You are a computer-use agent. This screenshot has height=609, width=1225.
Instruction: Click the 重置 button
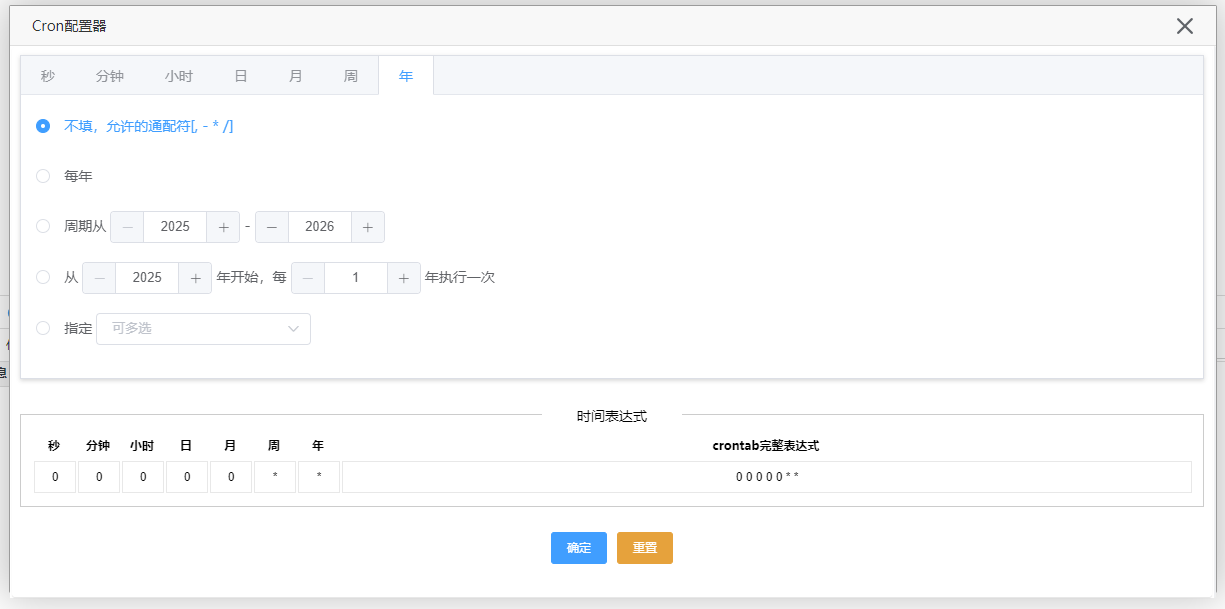pyautogui.click(x=644, y=548)
